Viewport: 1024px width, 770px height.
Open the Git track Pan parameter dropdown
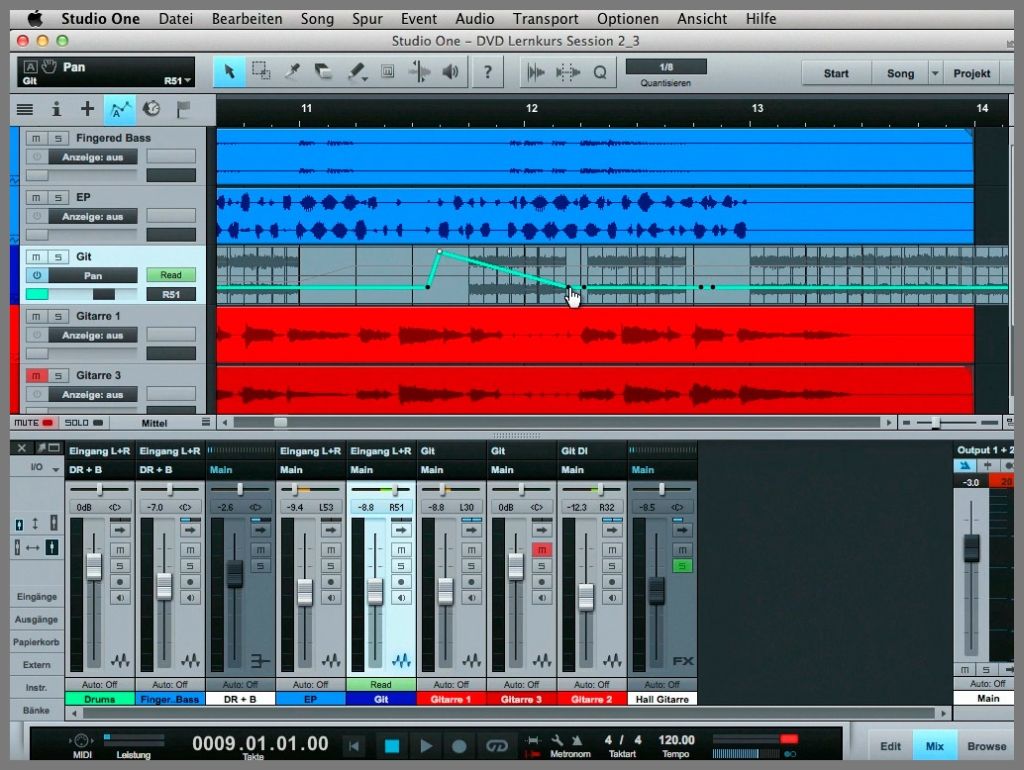coord(93,276)
